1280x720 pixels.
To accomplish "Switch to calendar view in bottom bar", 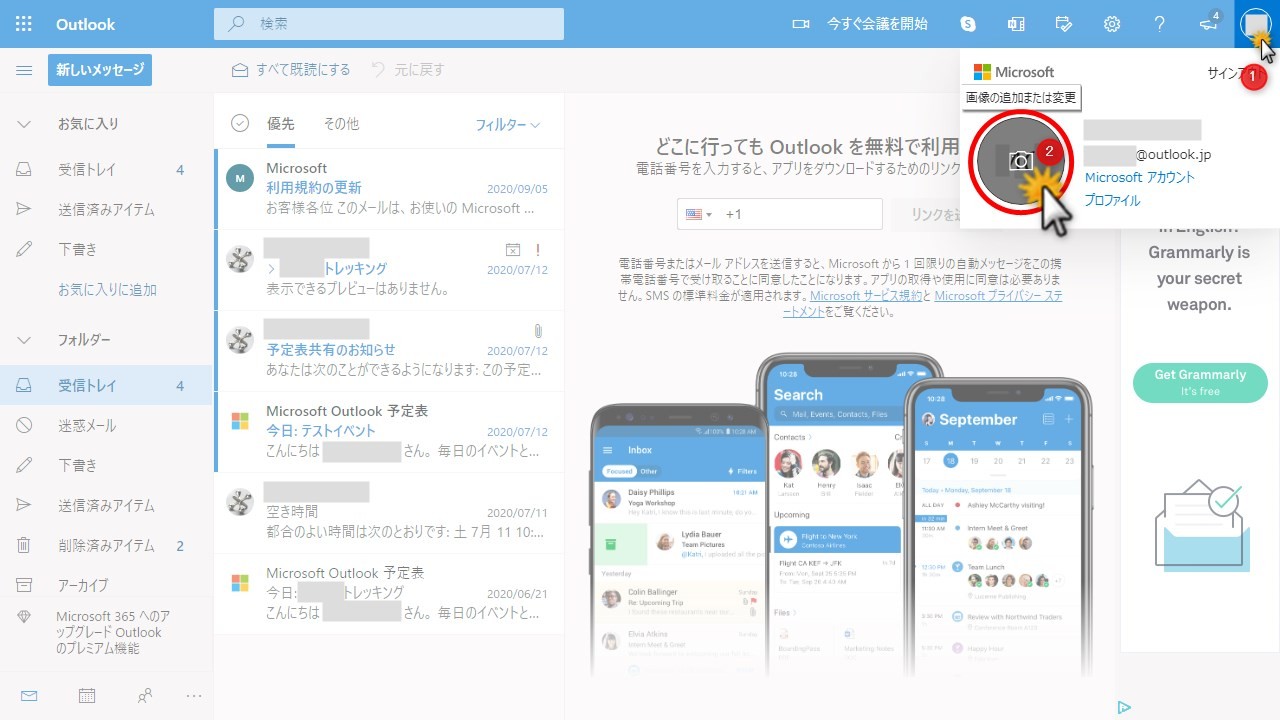I will [87, 696].
